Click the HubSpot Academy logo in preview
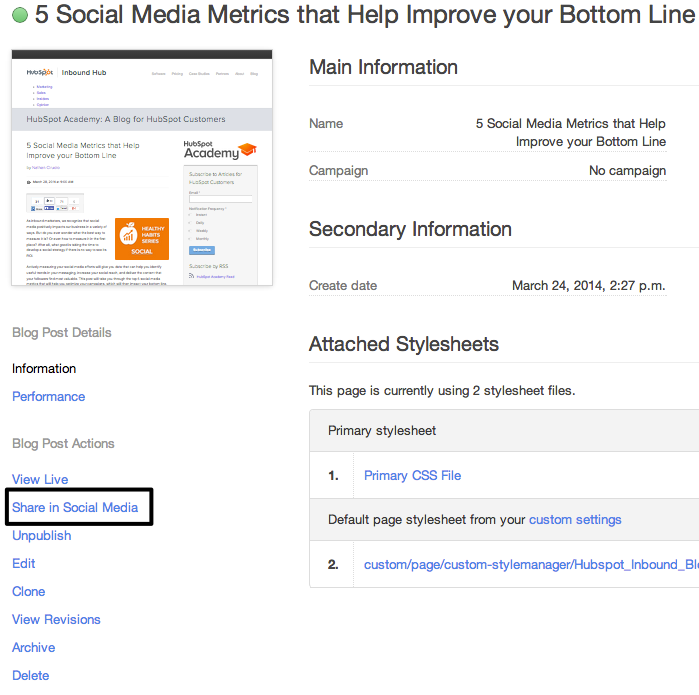Viewport: 699px width, 695px height. [x=220, y=150]
